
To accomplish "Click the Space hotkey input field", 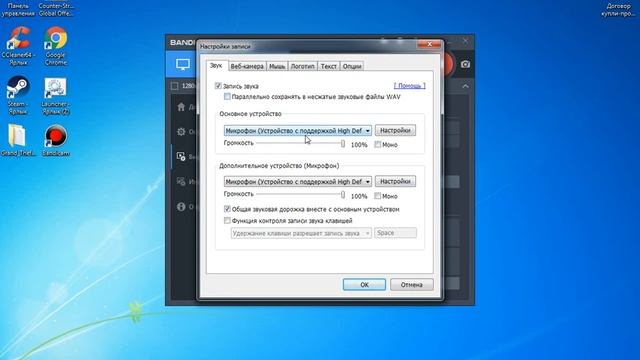I will 396,233.
